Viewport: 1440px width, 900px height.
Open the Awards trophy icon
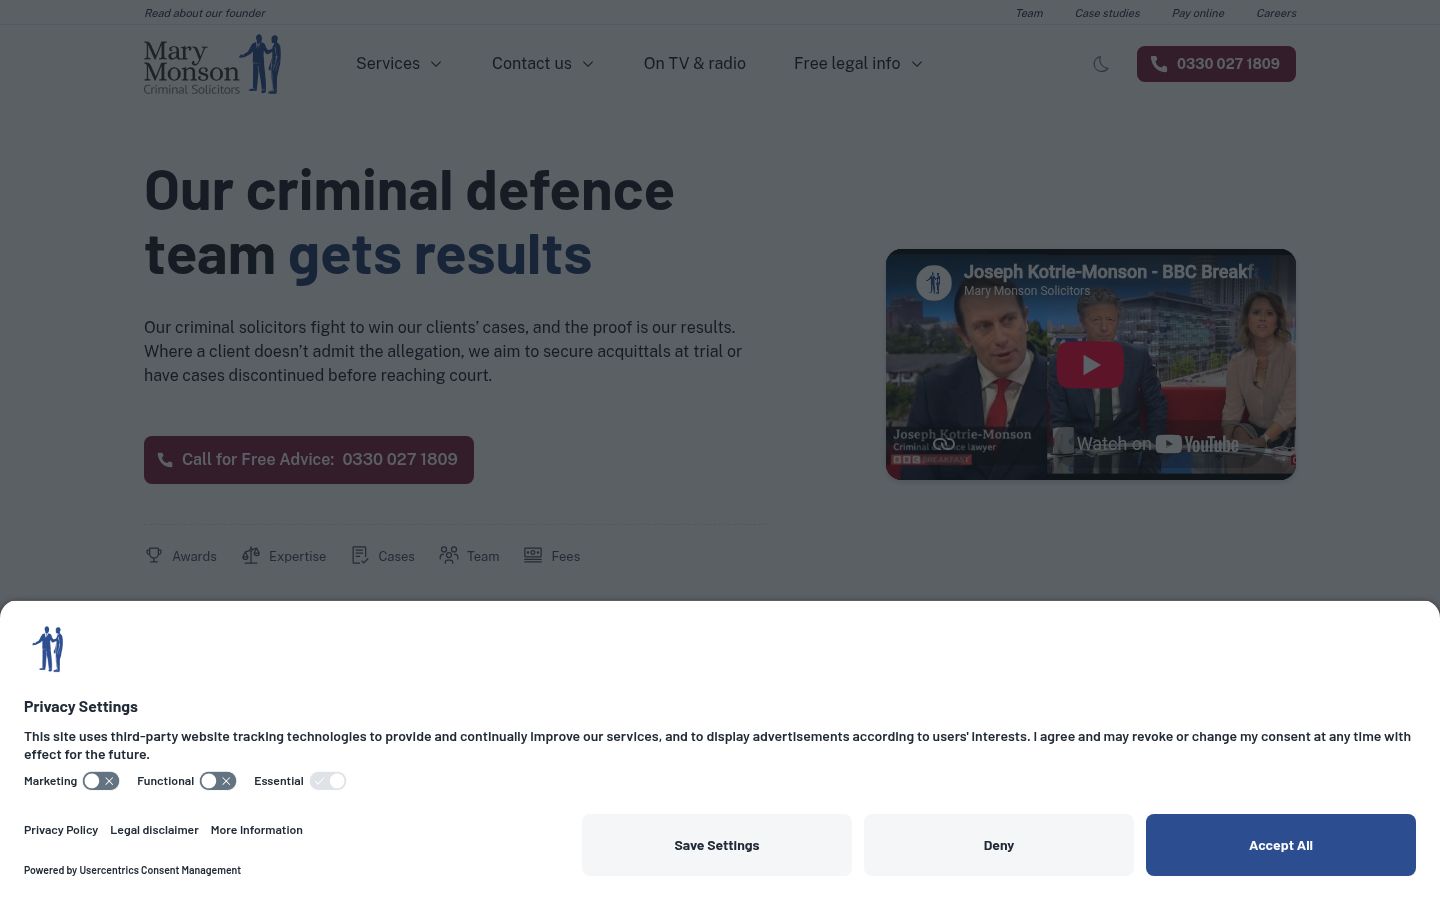tap(154, 555)
